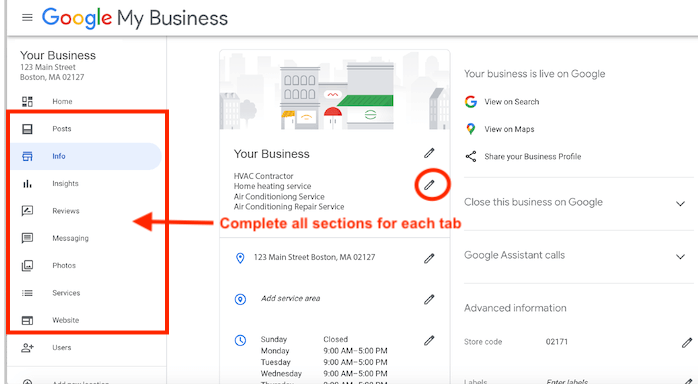
Task: Expand Close this business on Google
Action: (680, 203)
